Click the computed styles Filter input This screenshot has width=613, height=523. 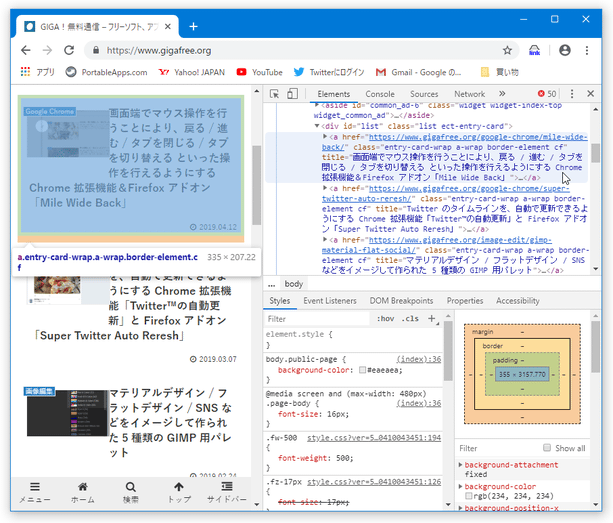click(x=498, y=448)
